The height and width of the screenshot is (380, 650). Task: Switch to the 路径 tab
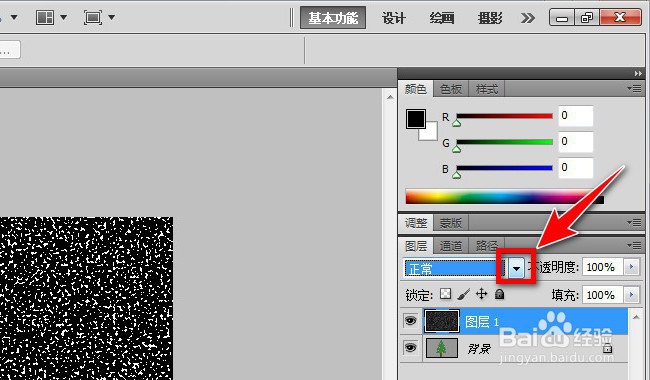click(486, 246)
